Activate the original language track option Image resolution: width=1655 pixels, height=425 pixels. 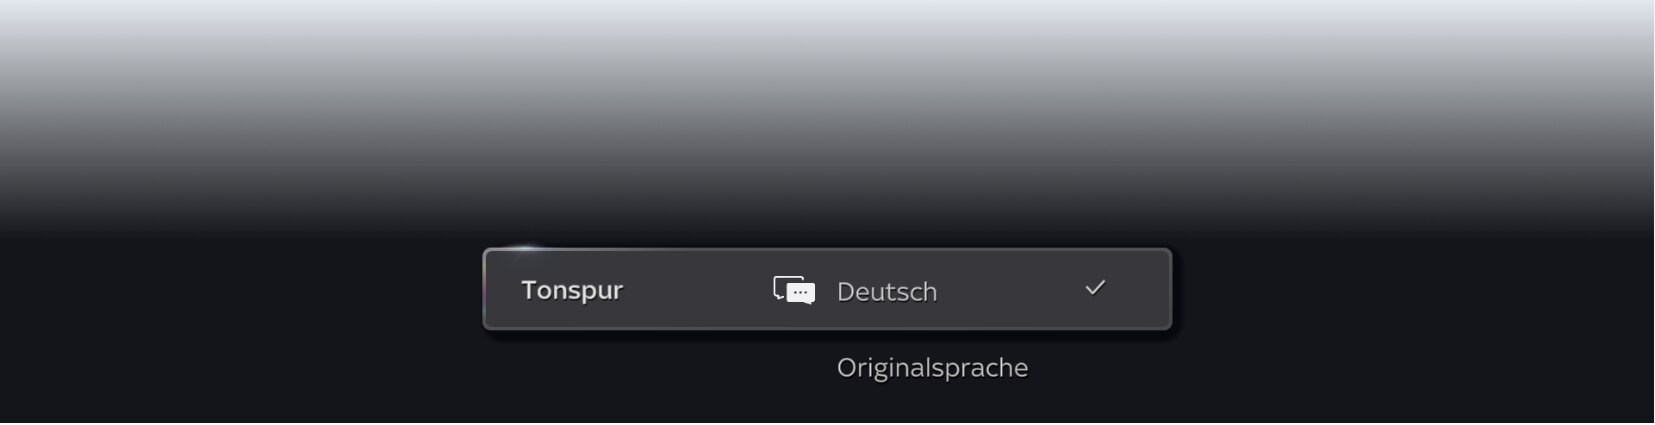pyautogui.click(x=932, y=368)
